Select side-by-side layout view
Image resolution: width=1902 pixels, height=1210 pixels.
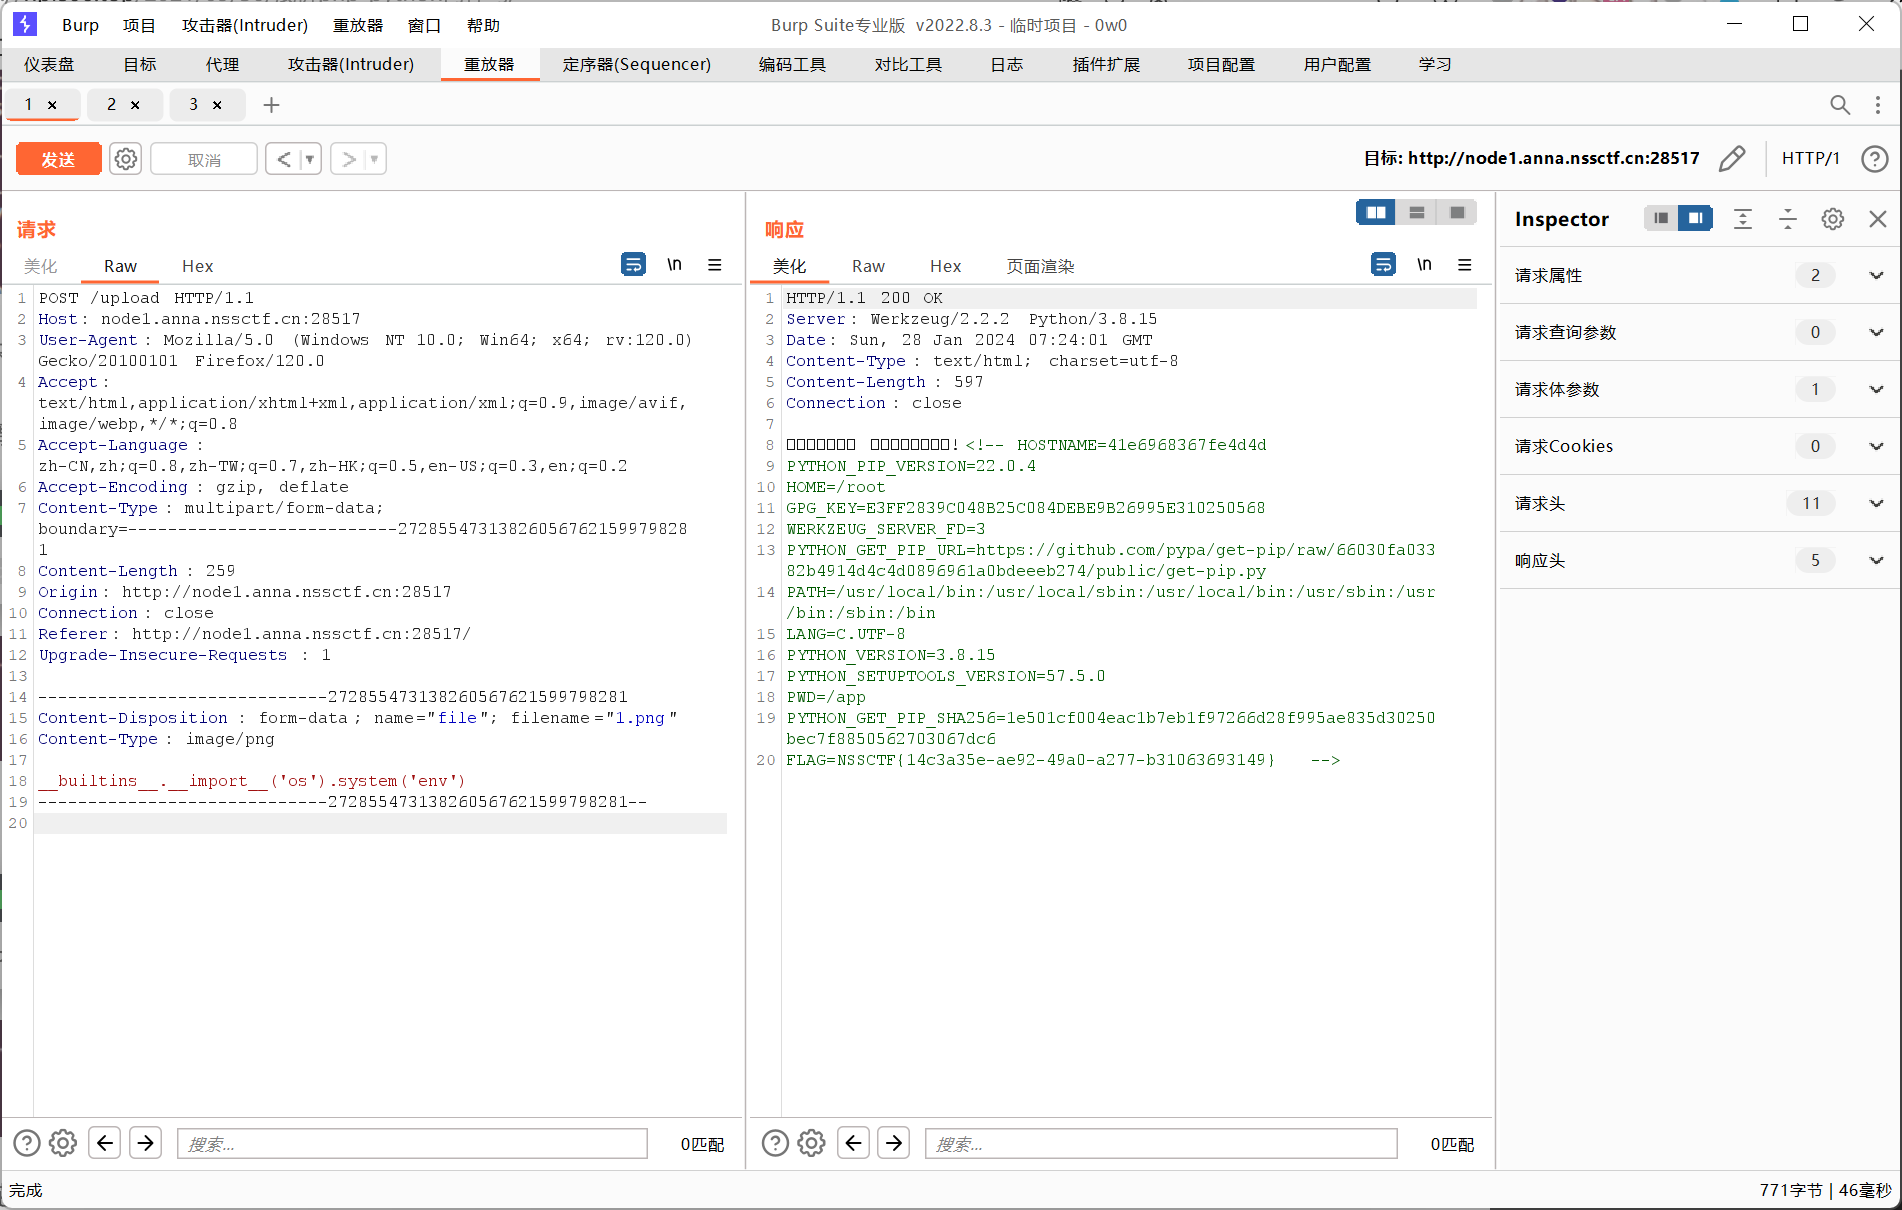[x=1376, y=212]
